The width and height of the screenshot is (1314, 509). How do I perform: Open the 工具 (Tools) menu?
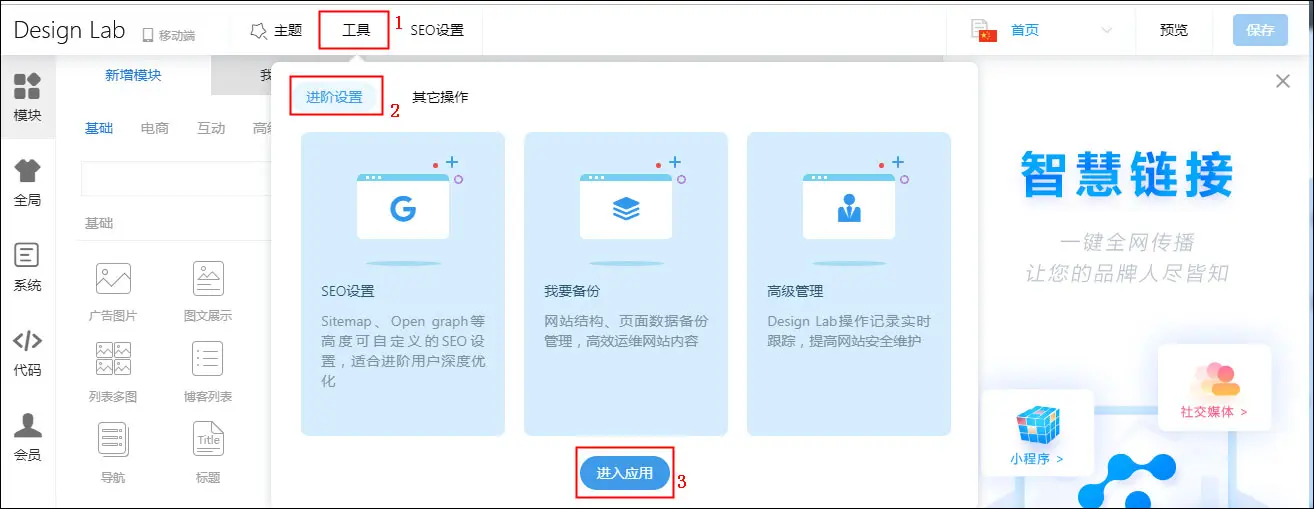tap(355, 30)
